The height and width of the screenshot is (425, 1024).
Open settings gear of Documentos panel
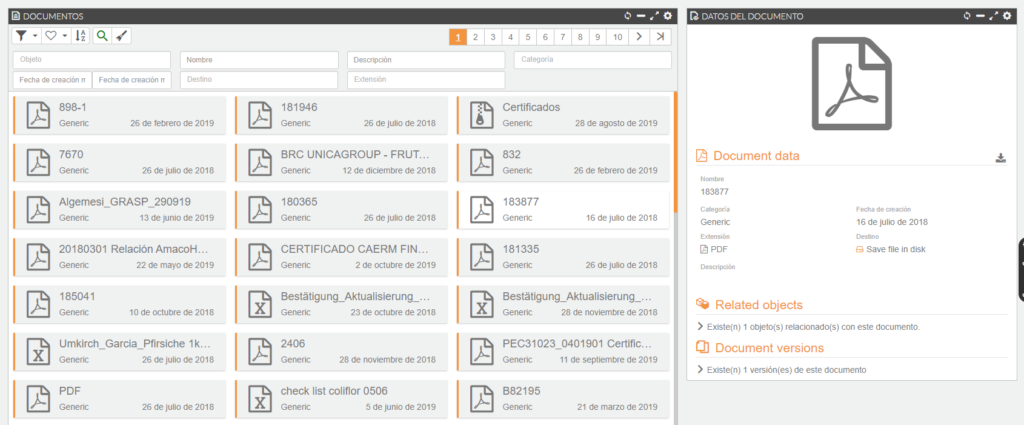[x=667, y=16]
